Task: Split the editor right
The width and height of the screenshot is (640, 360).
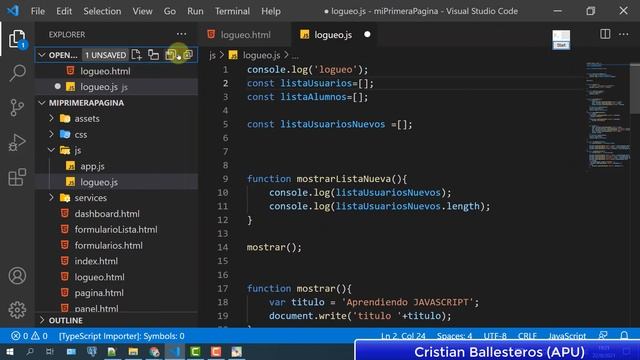Action: point(605,34)
